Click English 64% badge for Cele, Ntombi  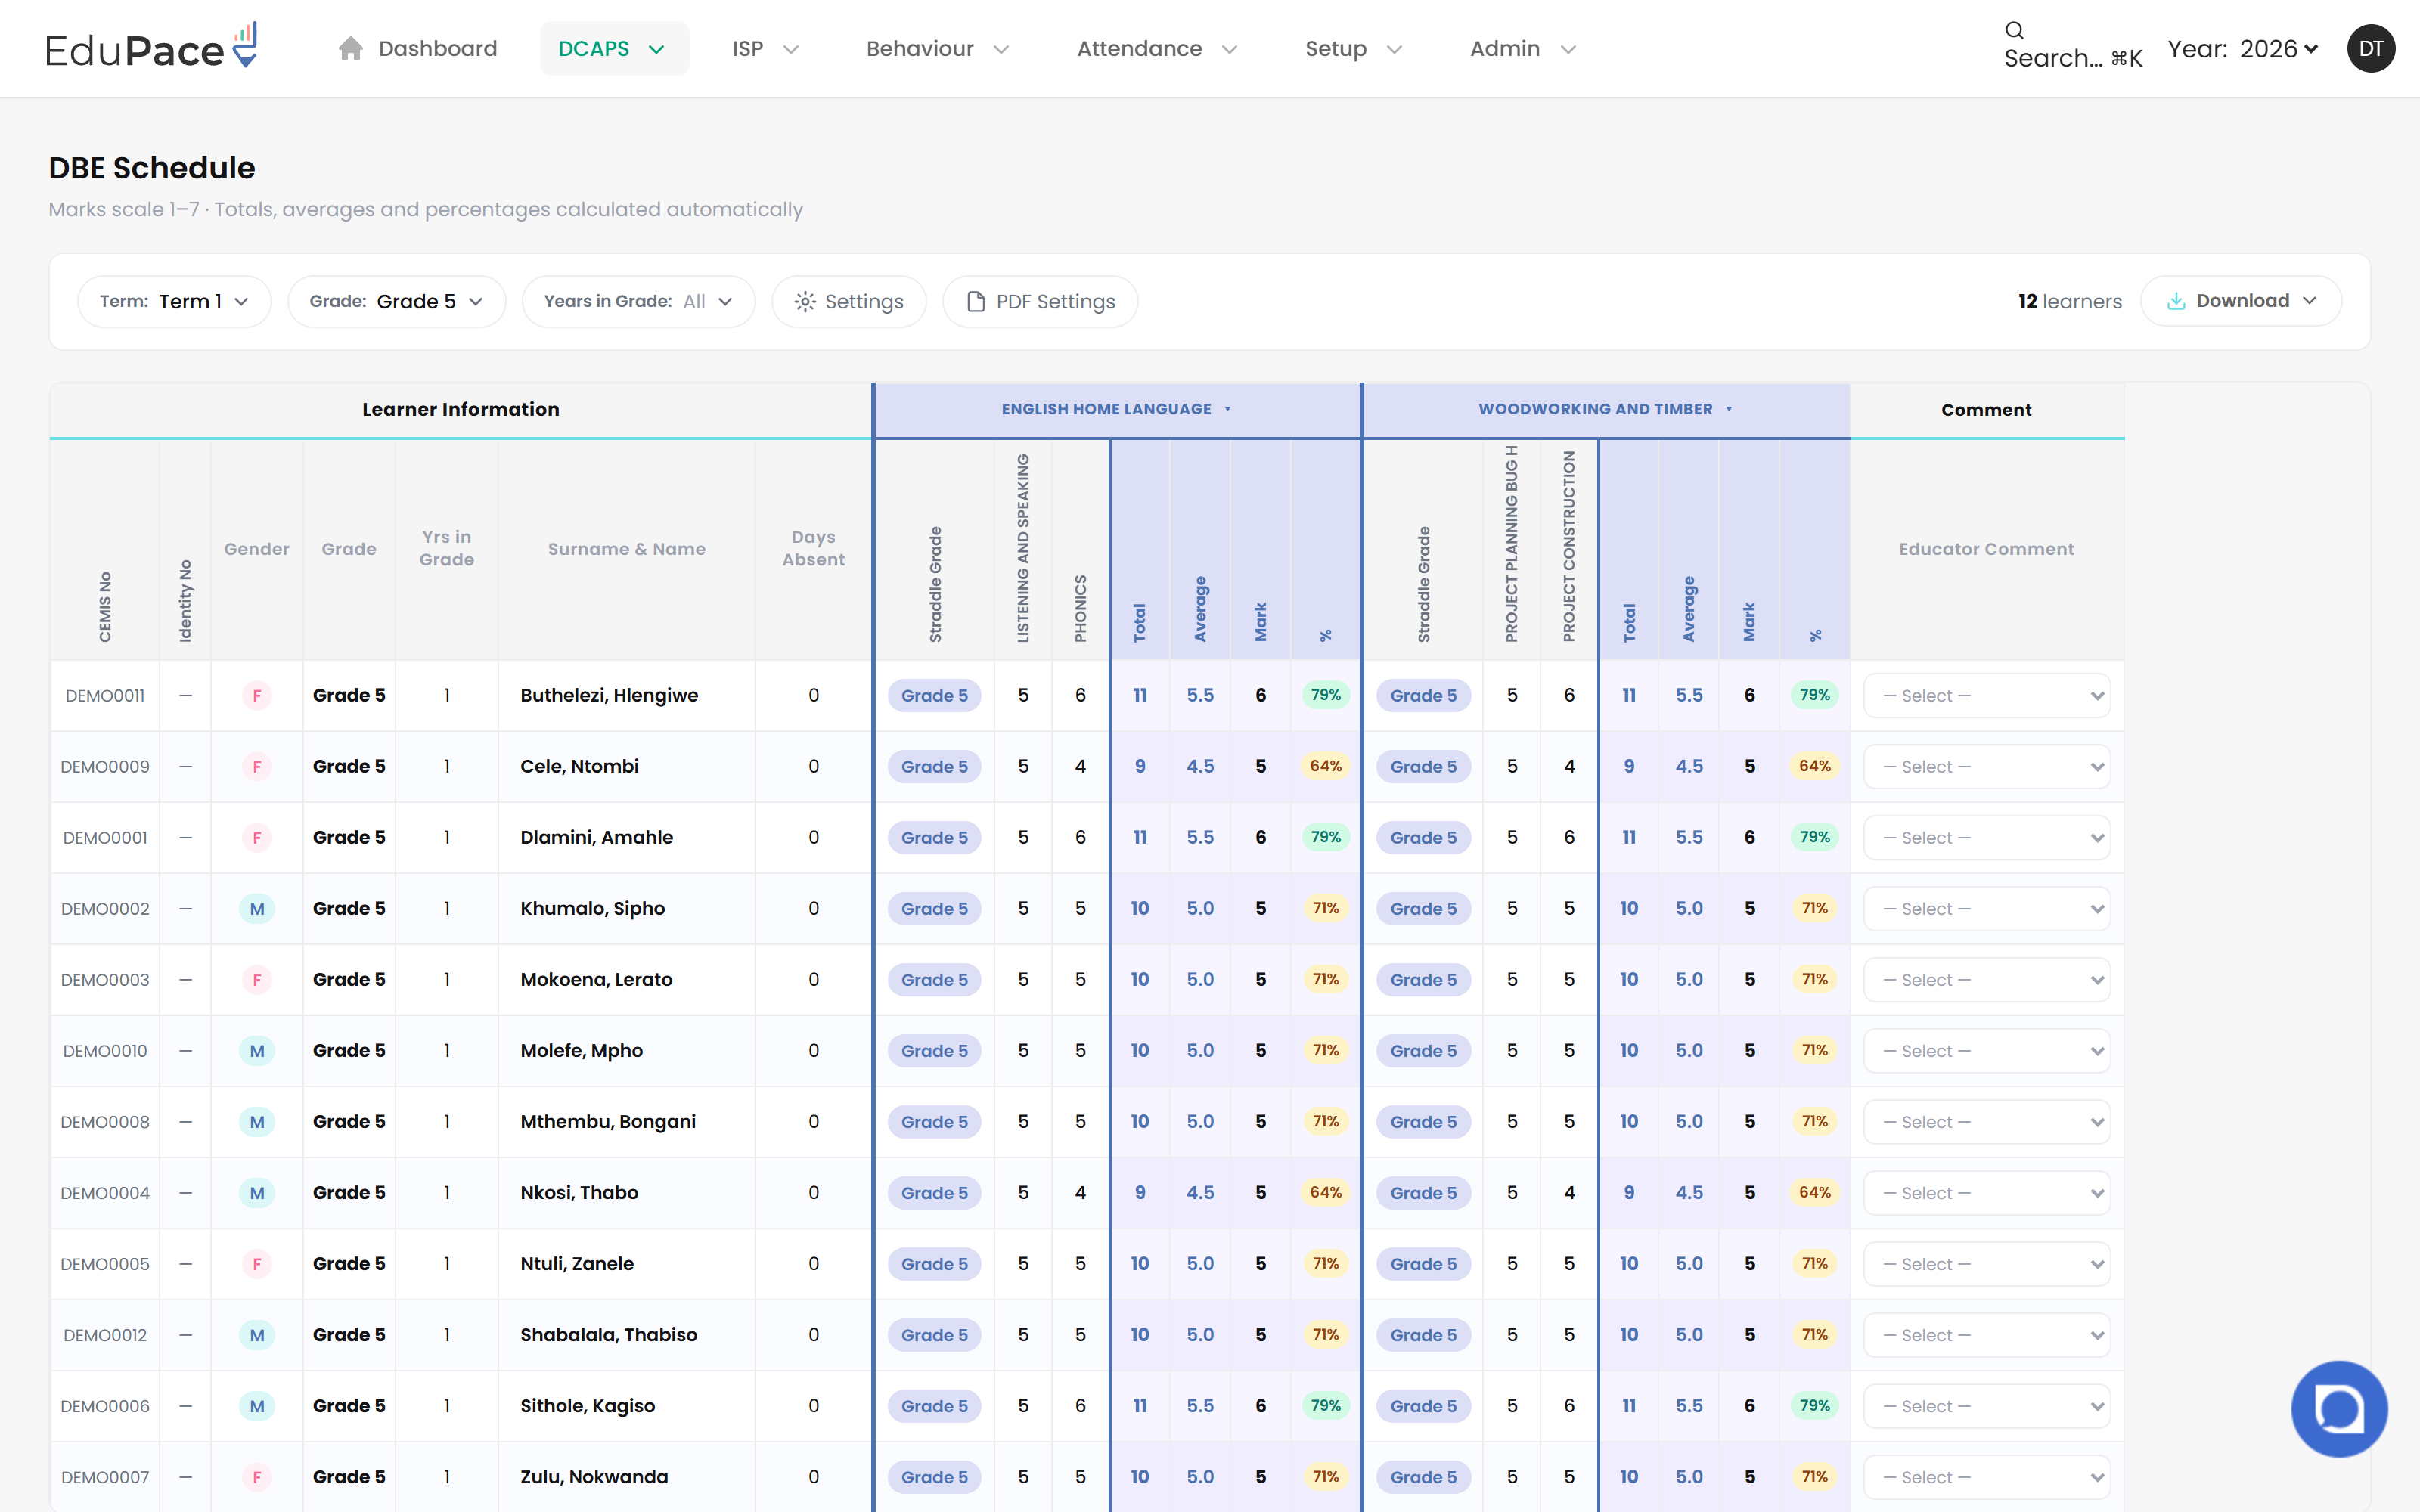[1325, 766]
